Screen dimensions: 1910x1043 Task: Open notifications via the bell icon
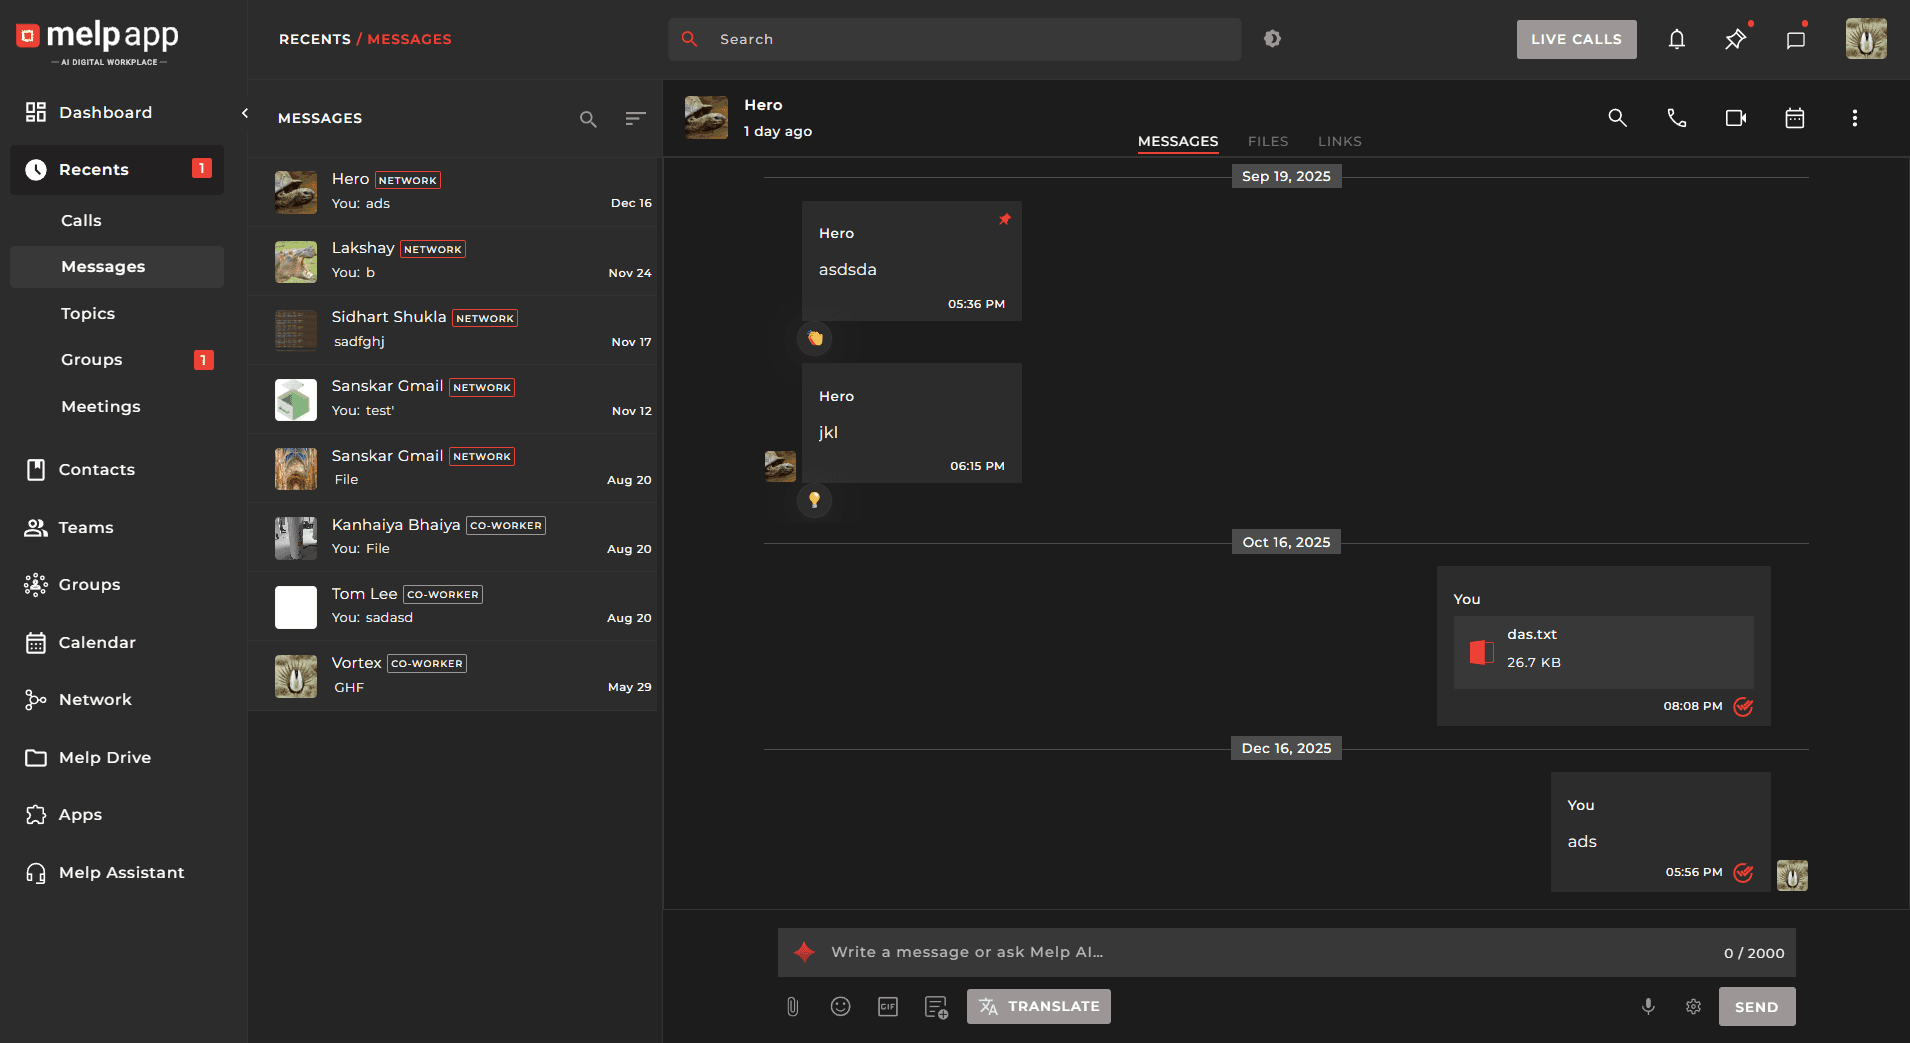pos(1677,39)
